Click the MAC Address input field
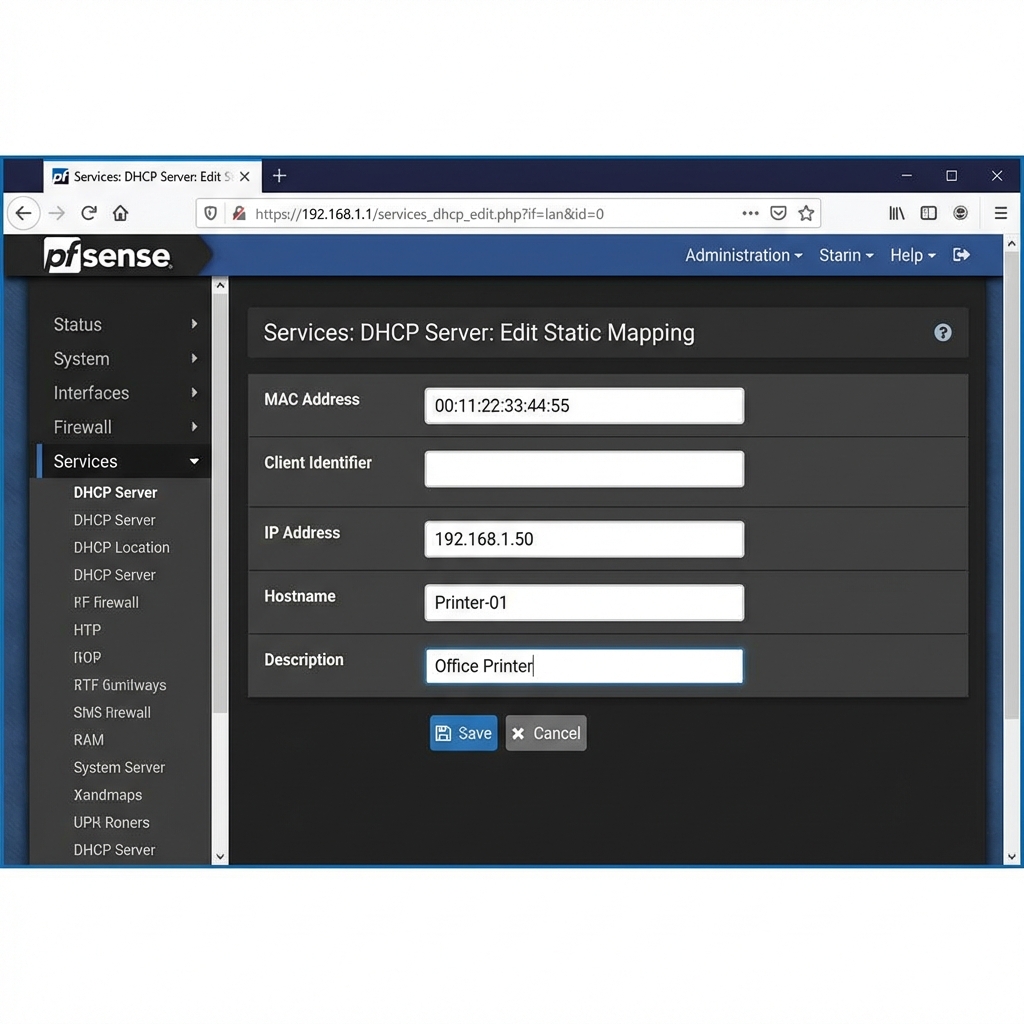This screenshot has width=1024, height=1024. tap(584, 406)
